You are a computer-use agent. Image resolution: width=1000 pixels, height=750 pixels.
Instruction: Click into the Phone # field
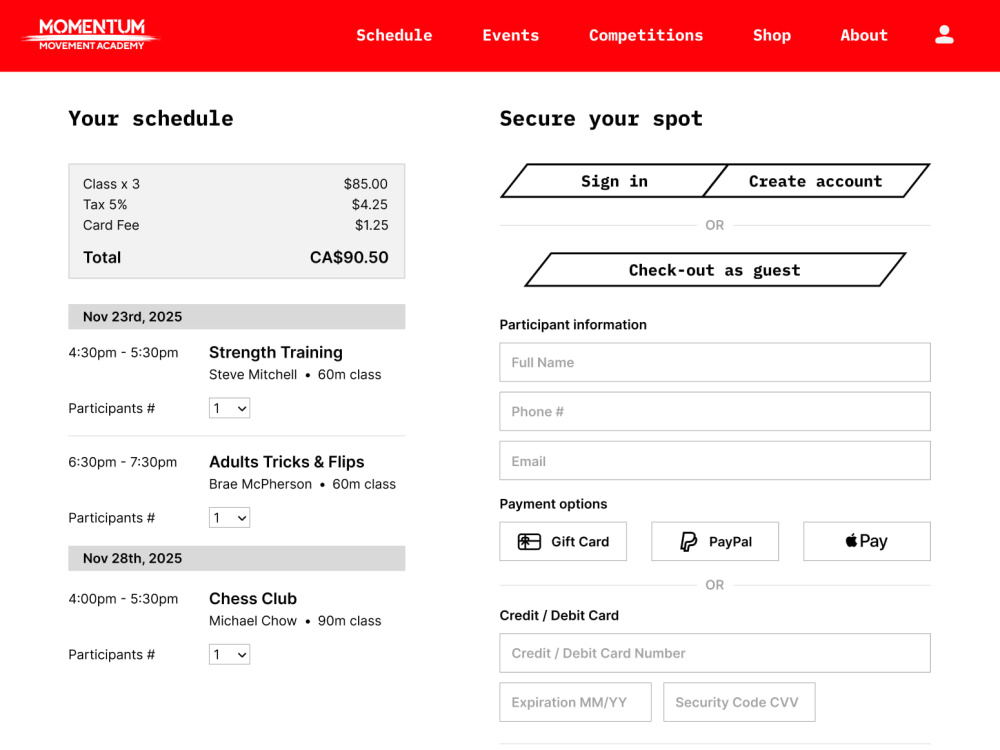pyautogui.click(x=714, y=411)
